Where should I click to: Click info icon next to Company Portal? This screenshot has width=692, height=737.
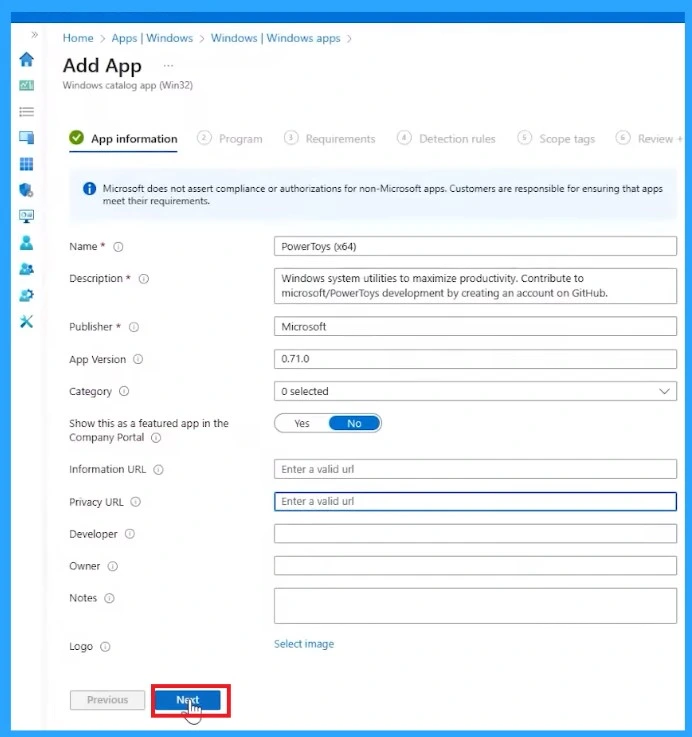coord(156,438)
